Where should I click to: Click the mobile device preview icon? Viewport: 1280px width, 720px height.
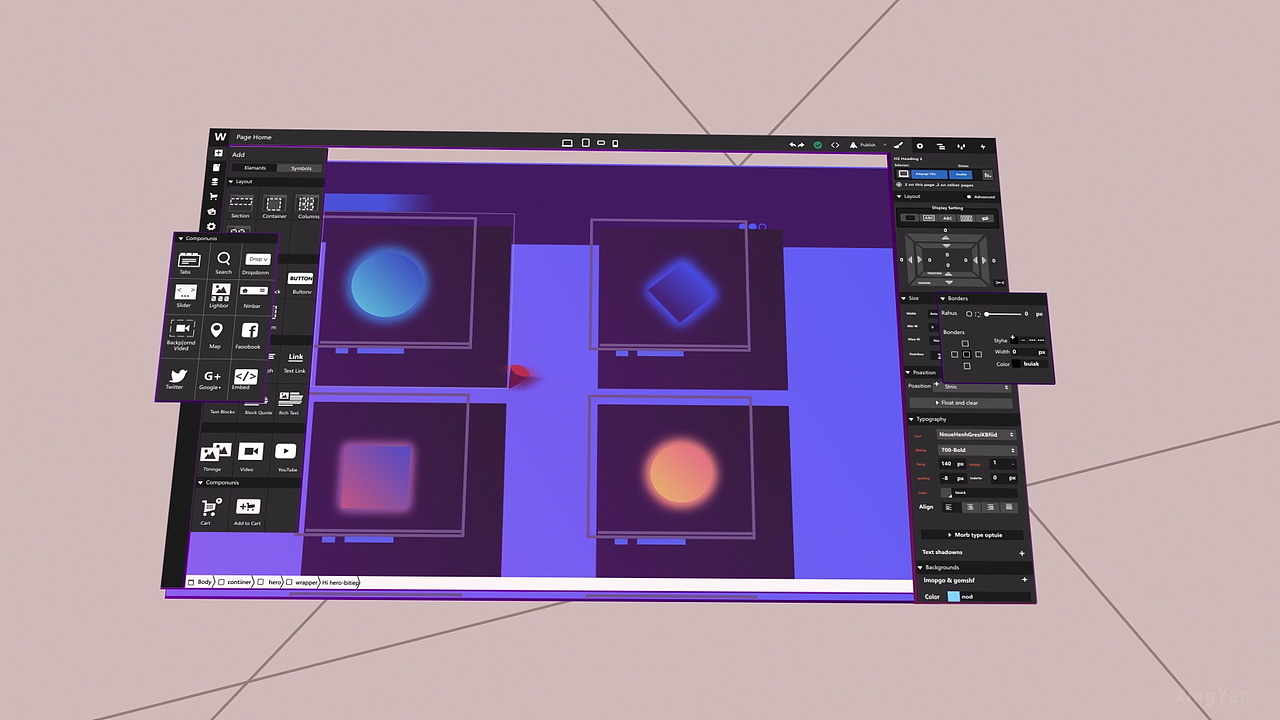615,143
